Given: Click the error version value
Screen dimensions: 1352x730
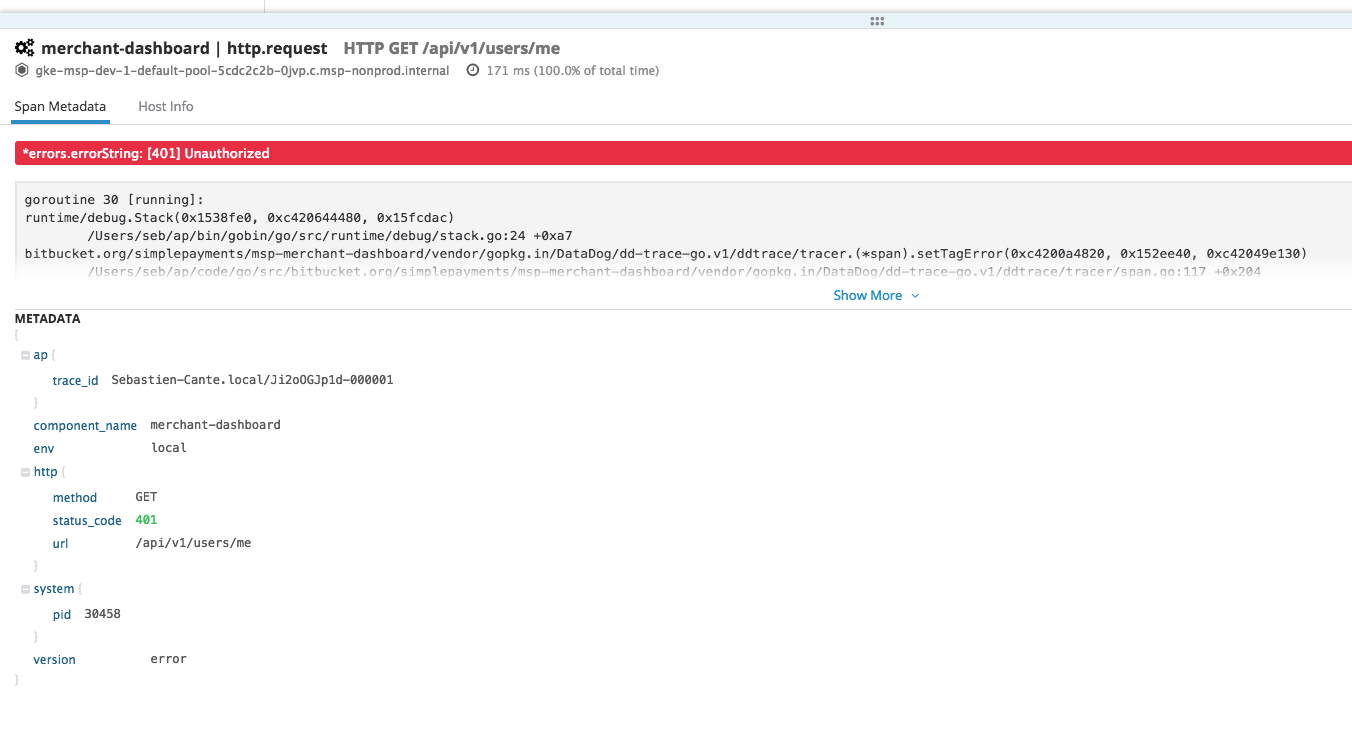Looking at the screenshot, I should 168,659.
